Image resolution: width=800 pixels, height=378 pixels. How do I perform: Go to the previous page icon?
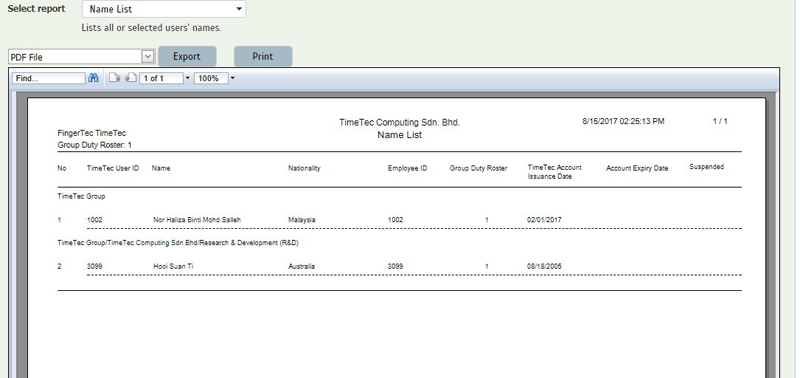(x=114, y=78)
